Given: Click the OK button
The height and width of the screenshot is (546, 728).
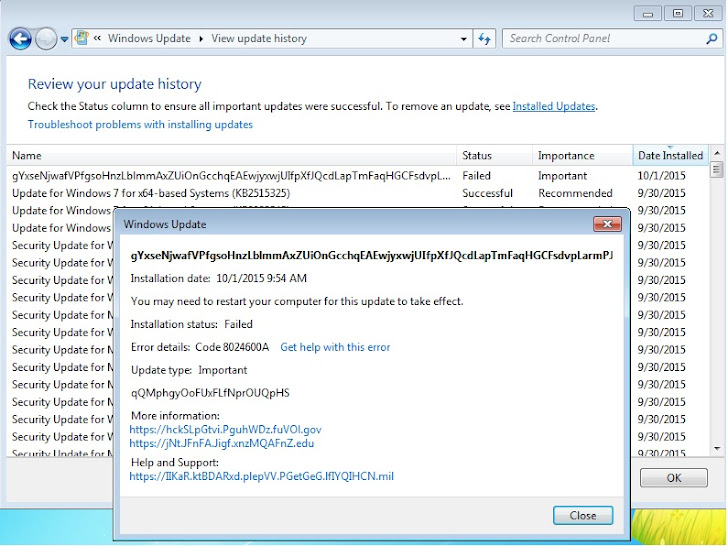Looking at the screenshot, I should point(674,478).
